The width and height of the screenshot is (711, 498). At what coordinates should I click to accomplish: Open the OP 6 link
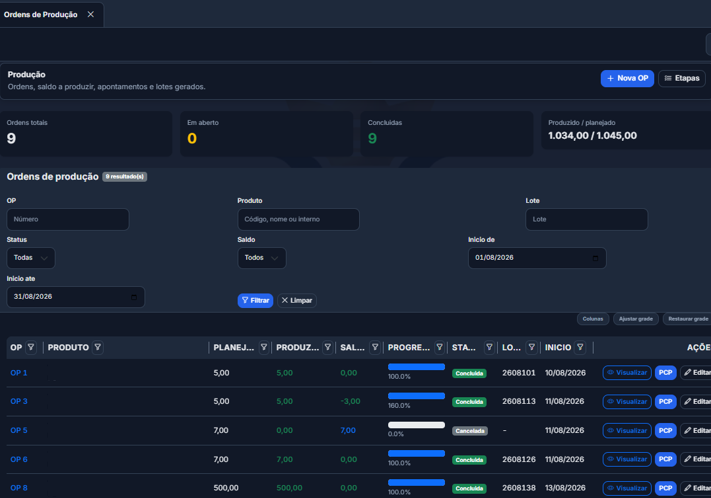19,459
